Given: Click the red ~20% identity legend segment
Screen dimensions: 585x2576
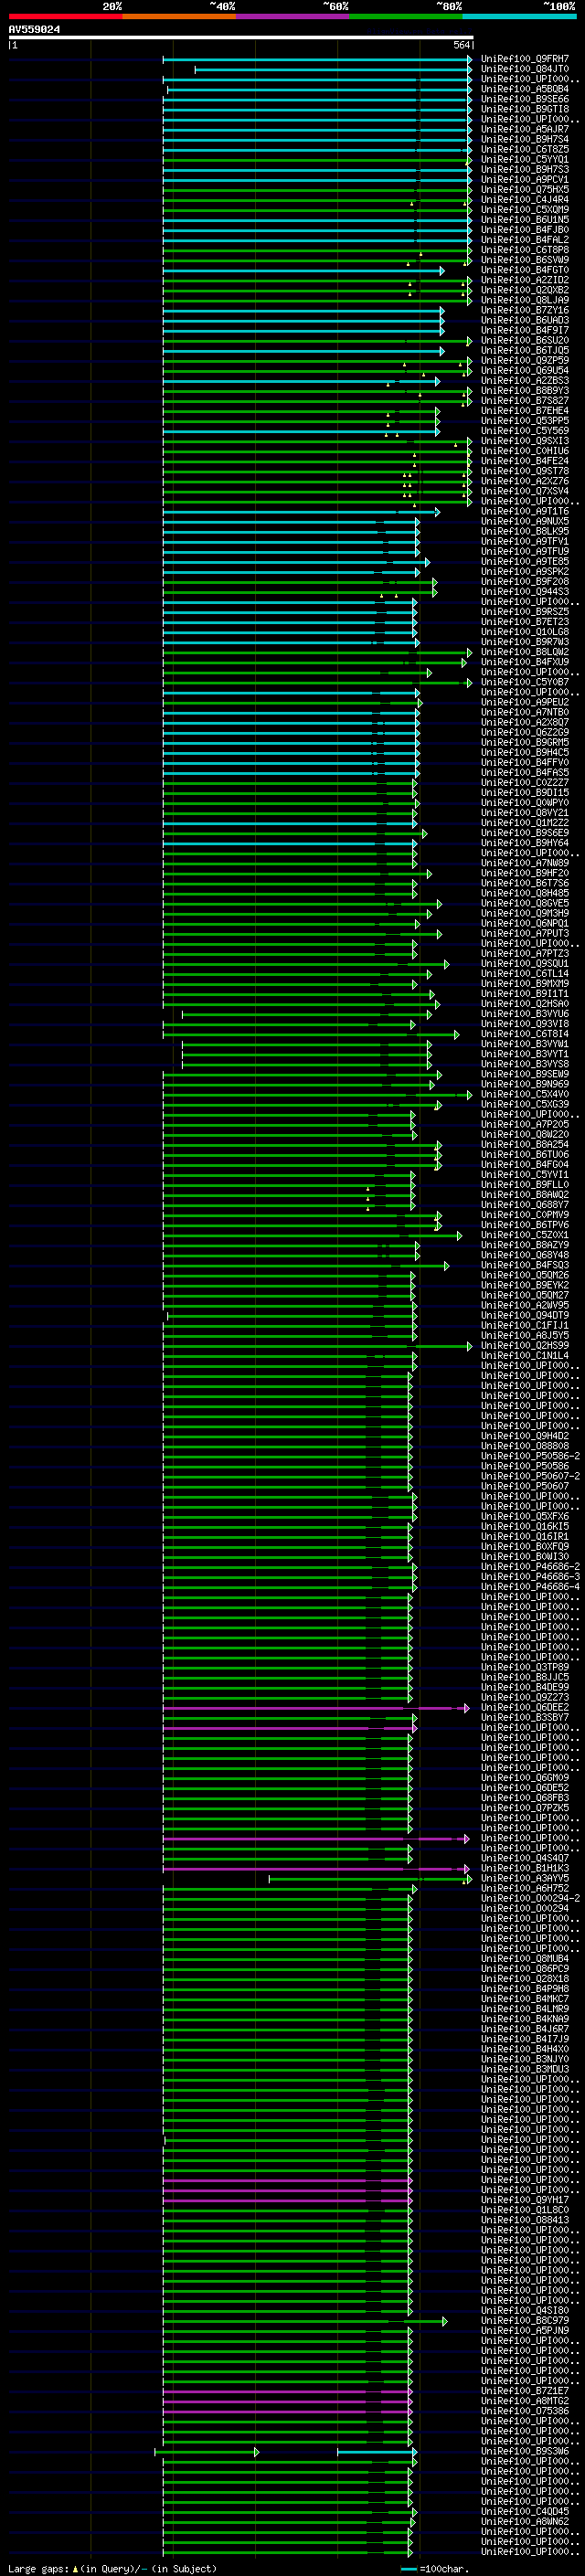Looking at the screenshot, I should coord(65,16).
